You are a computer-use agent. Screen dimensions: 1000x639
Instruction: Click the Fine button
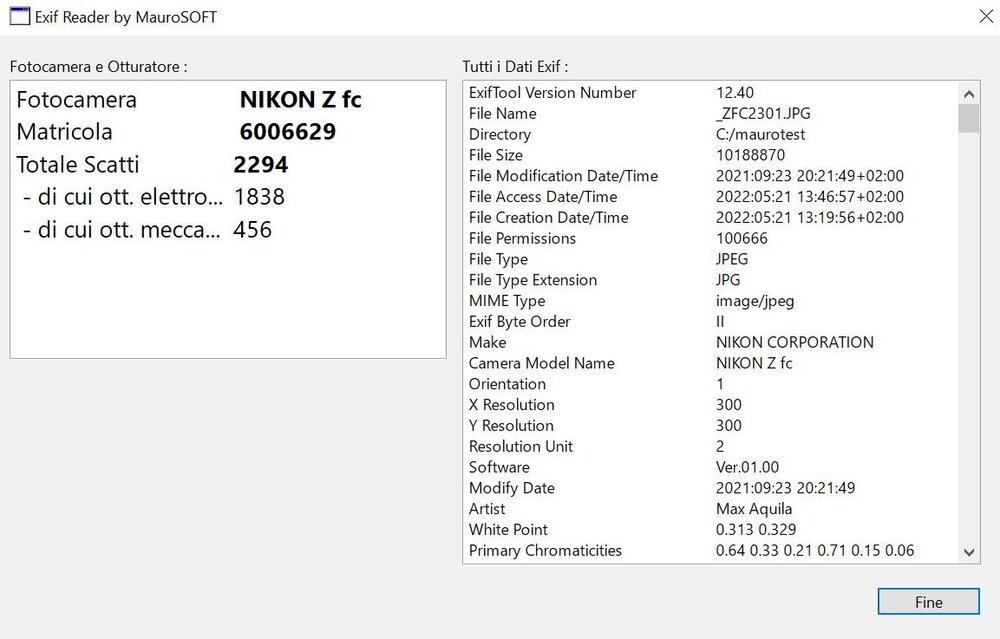click(x=928, y=601)
